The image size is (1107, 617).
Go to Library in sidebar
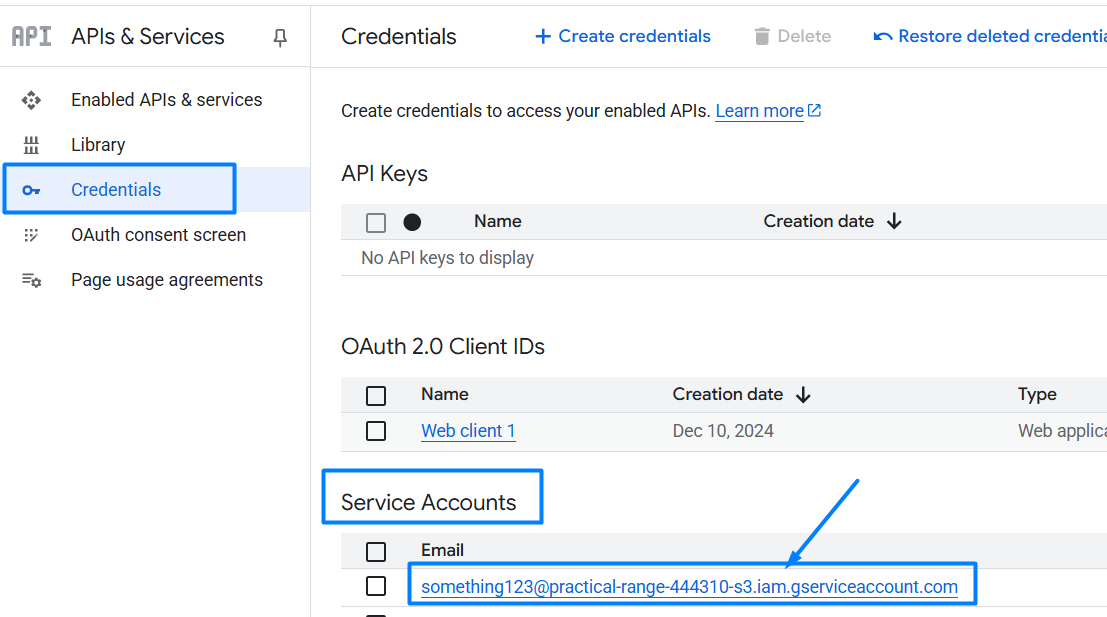point(98,145)
